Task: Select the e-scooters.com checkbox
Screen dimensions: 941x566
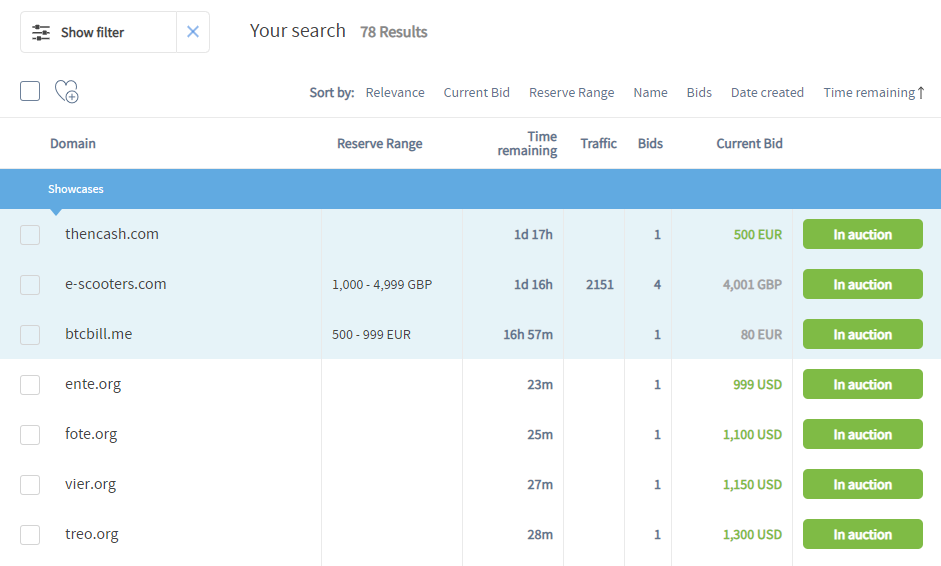Action: pyautogui.click(x=30, y=285)
